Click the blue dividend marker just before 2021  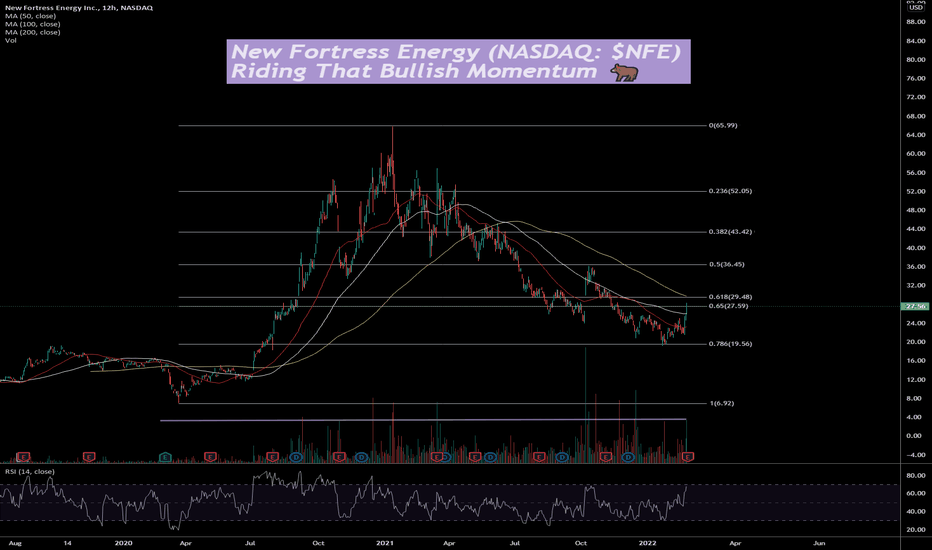[x=361, y=457]
